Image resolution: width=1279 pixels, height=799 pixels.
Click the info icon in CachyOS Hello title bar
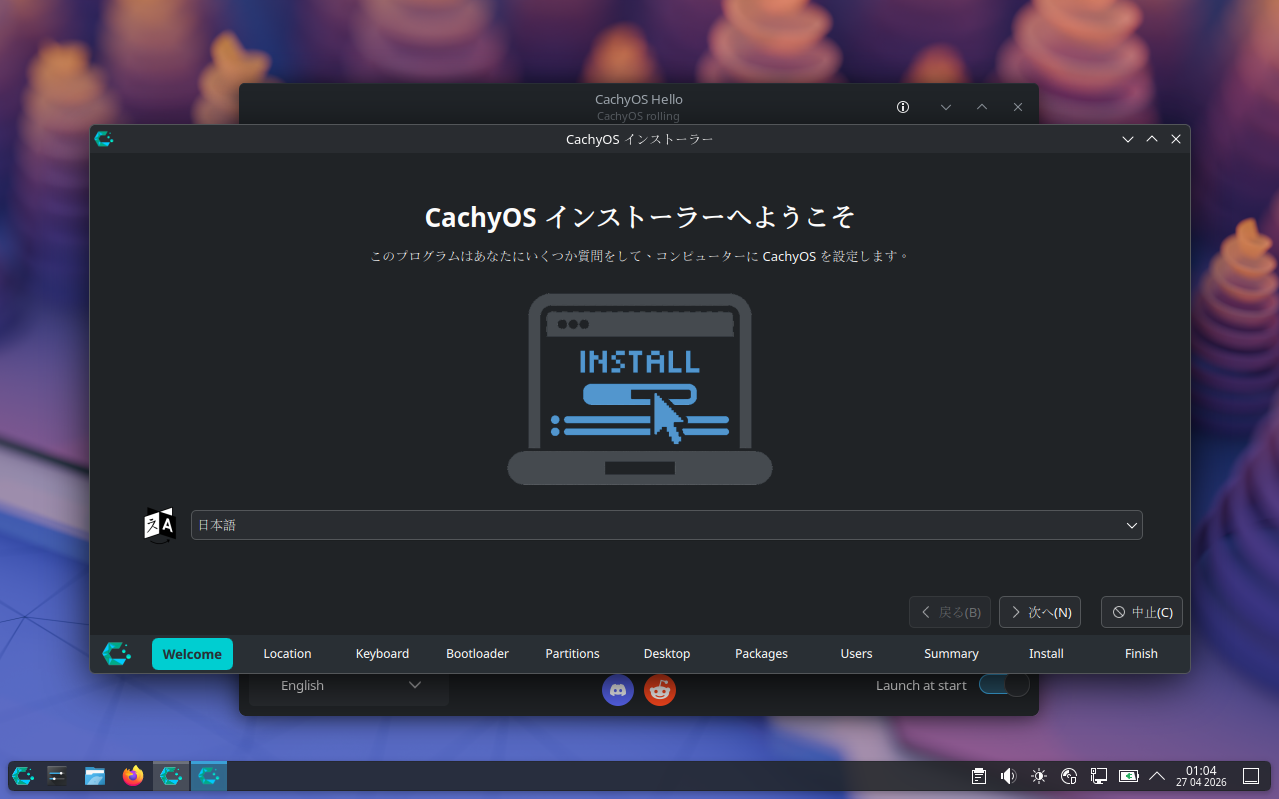pos(903,107)
